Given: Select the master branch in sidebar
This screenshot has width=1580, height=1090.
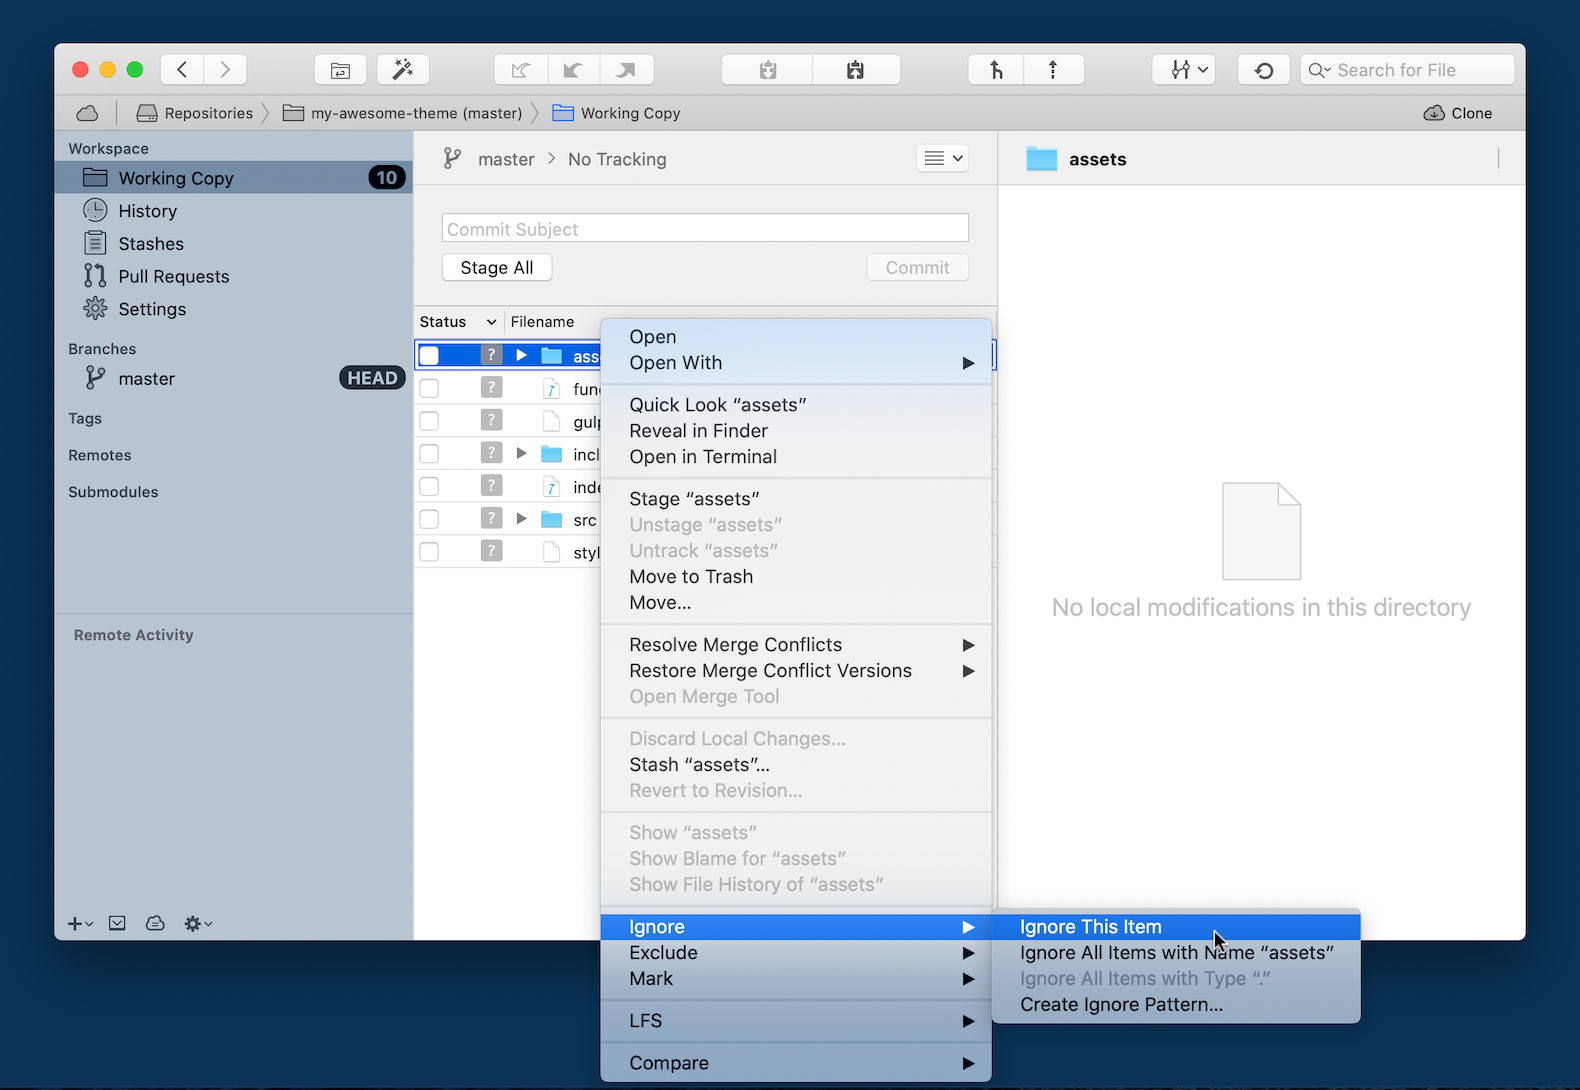Looking at the screenshot, I should [146, 379].
